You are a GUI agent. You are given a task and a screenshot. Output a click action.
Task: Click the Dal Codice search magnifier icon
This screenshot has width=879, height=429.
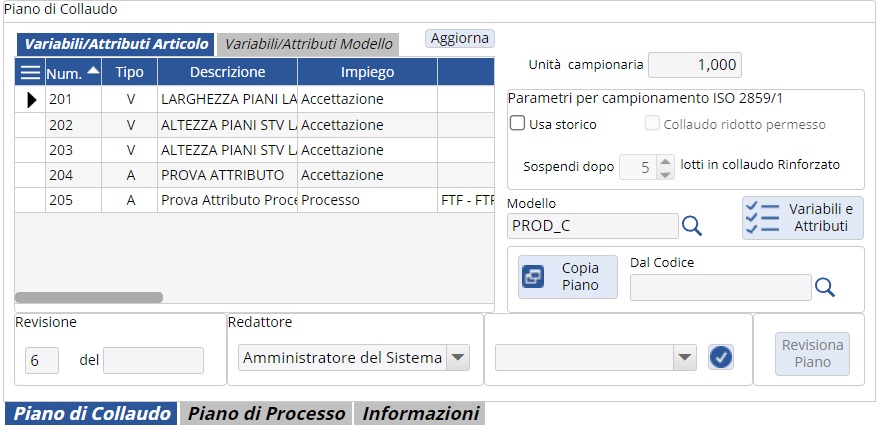pos(824,288)
